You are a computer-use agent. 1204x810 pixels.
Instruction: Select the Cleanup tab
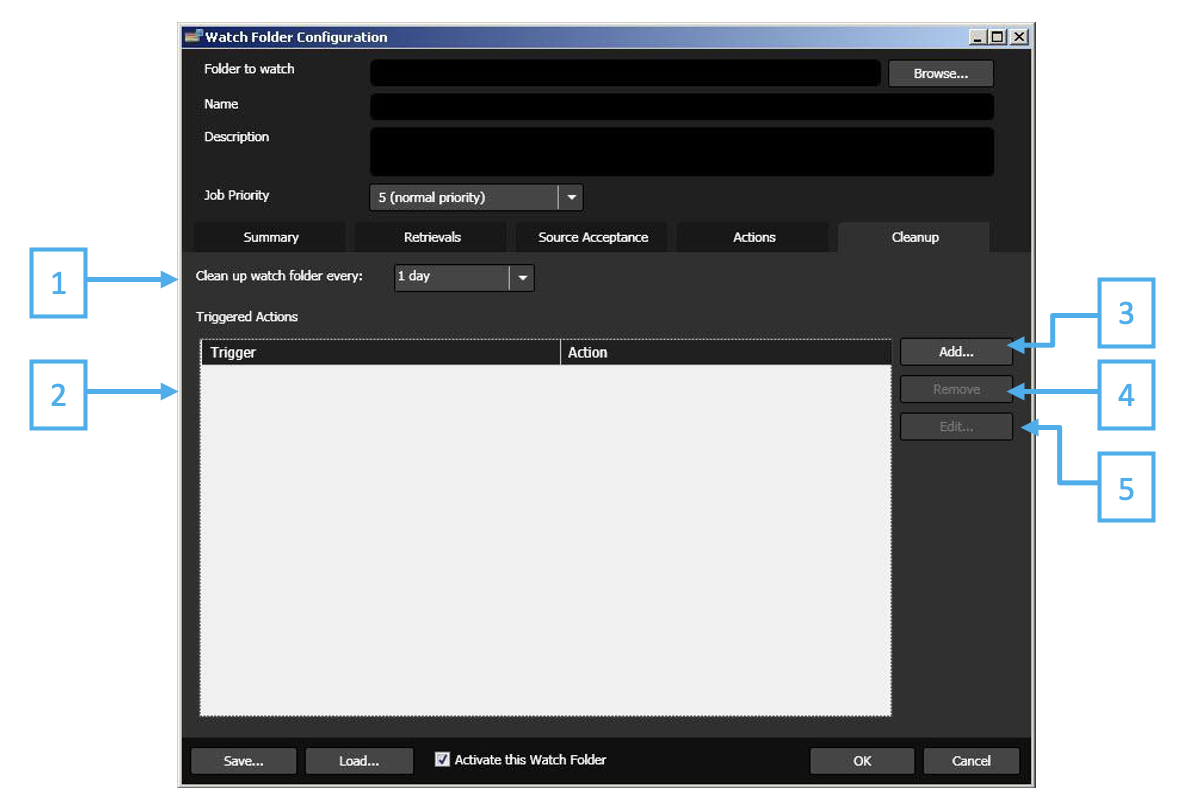(x=913, y=237)
